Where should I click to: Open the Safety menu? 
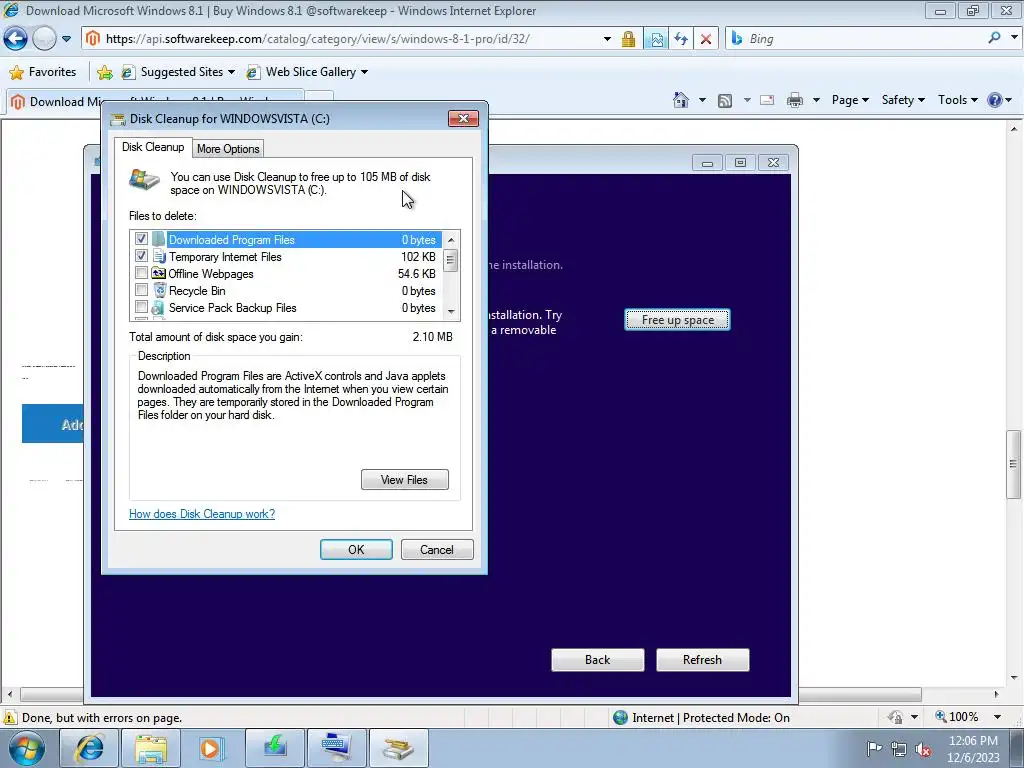[x=903, y=100]
